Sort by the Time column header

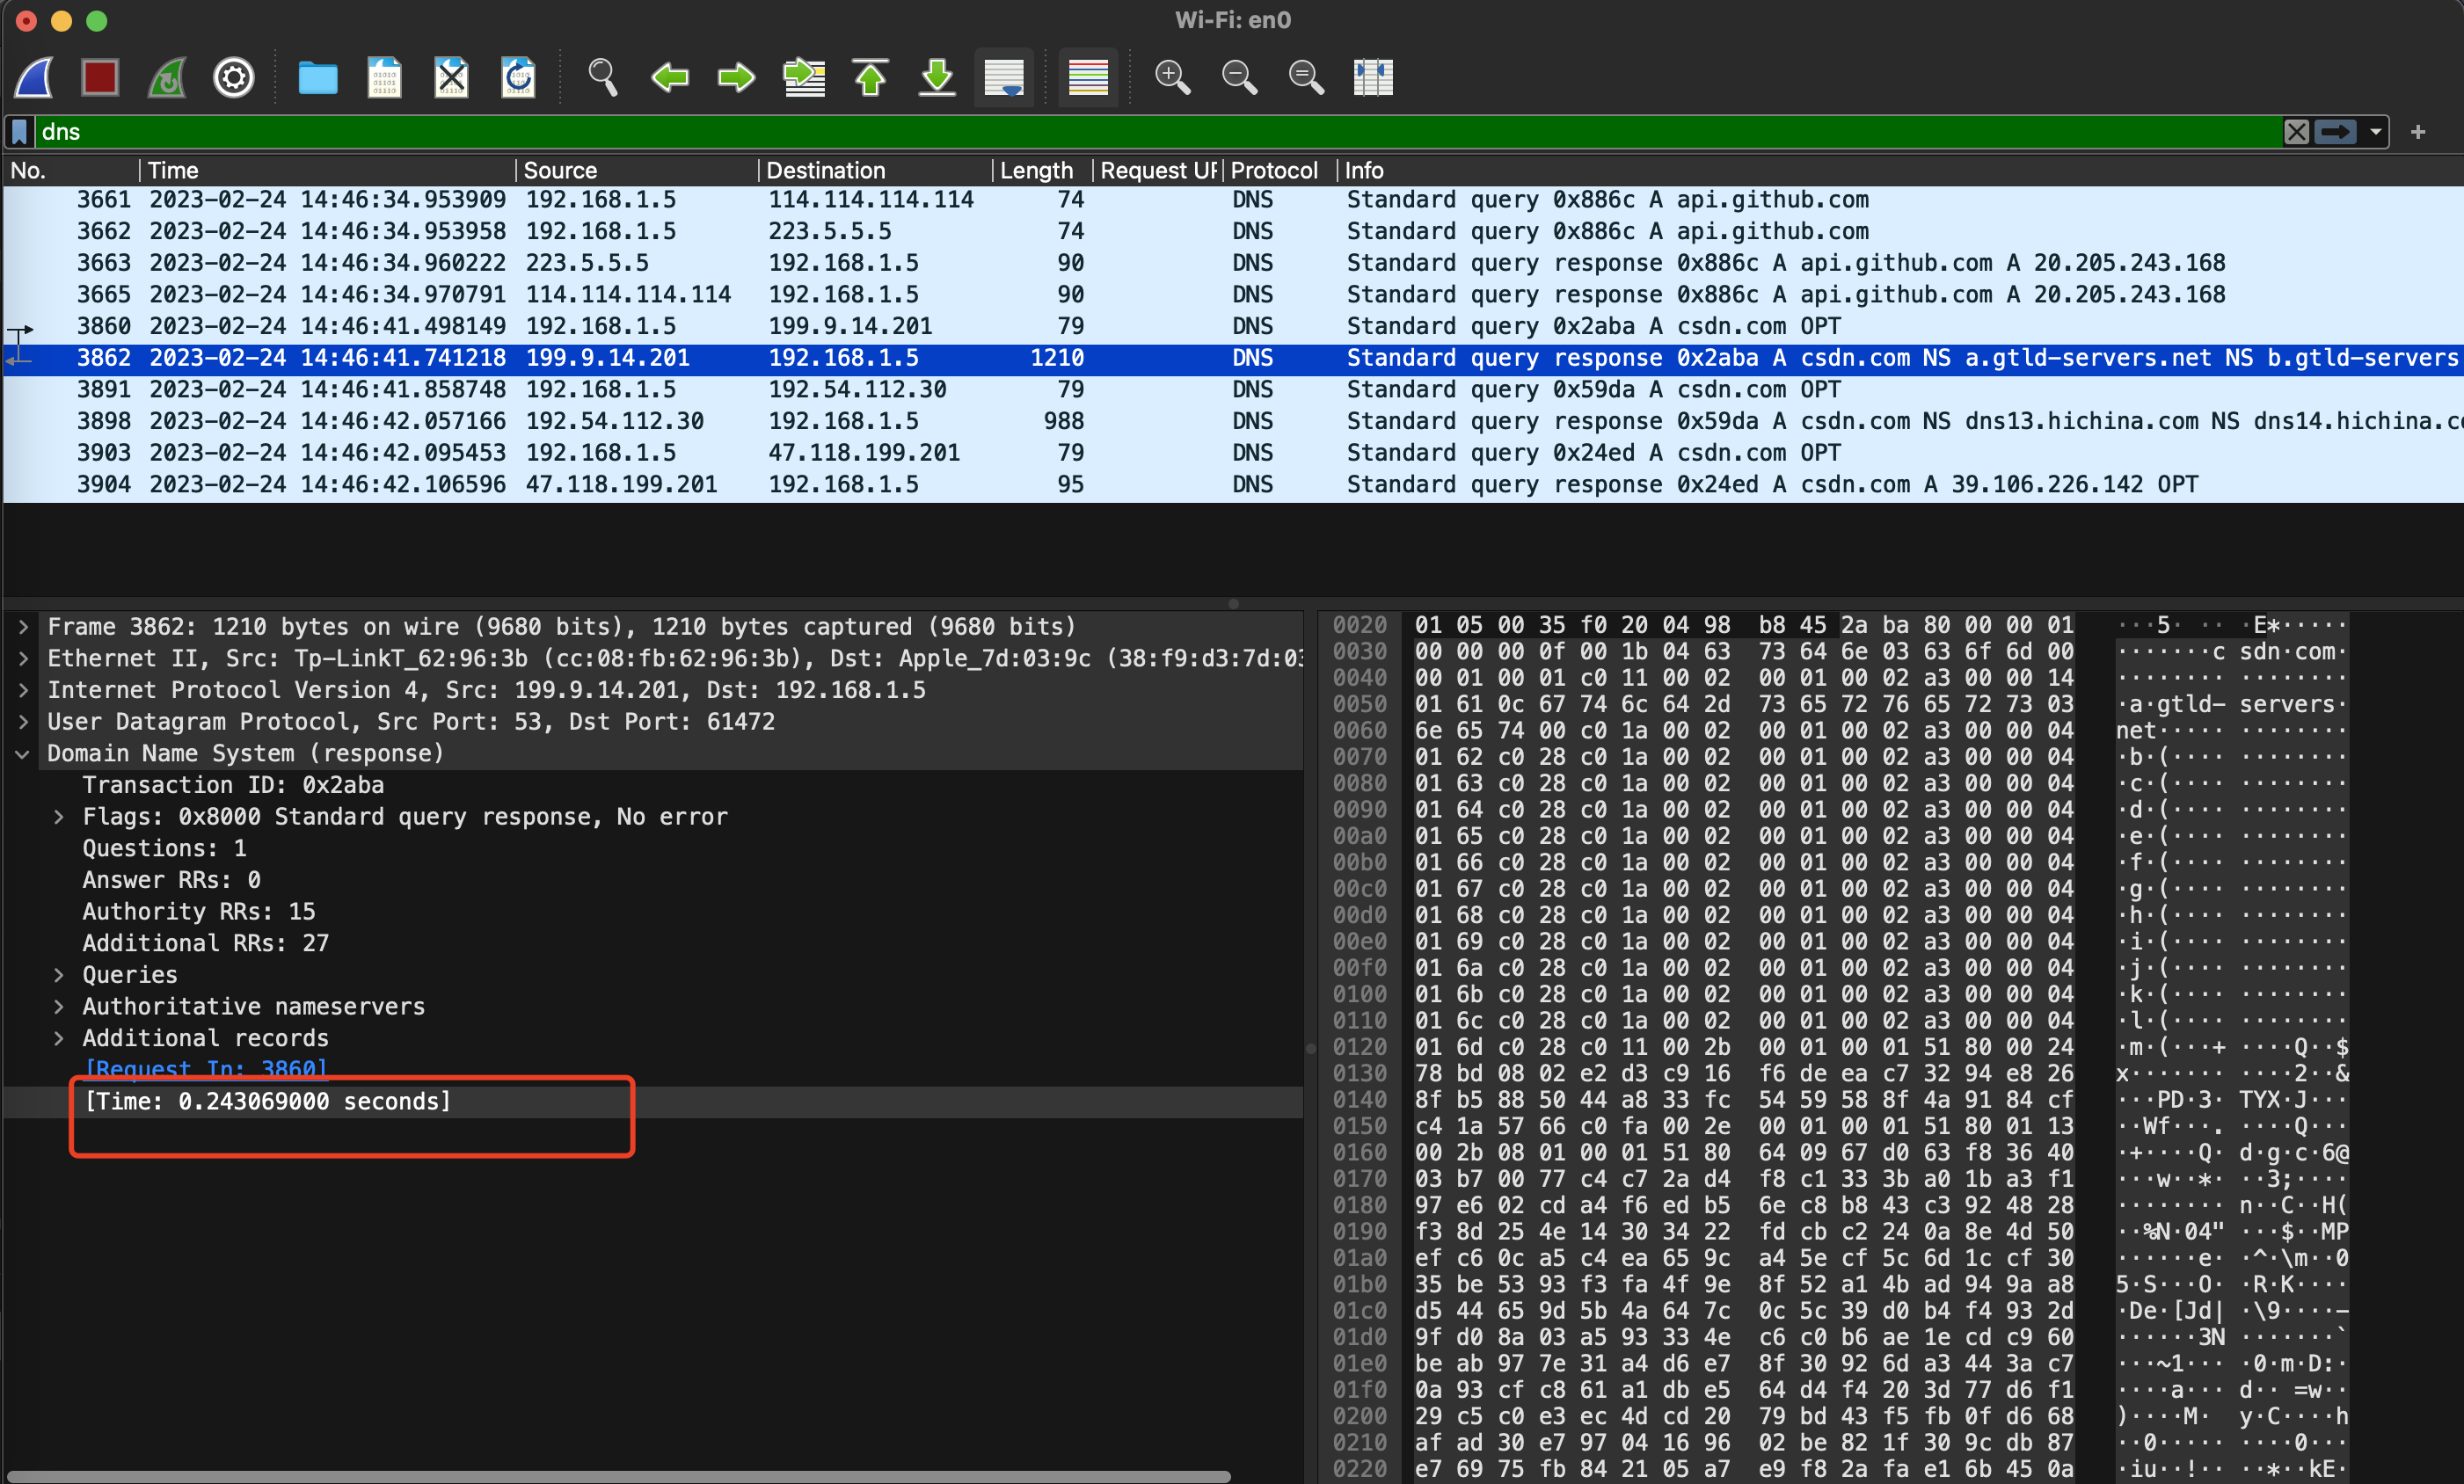tap(327, 170)
